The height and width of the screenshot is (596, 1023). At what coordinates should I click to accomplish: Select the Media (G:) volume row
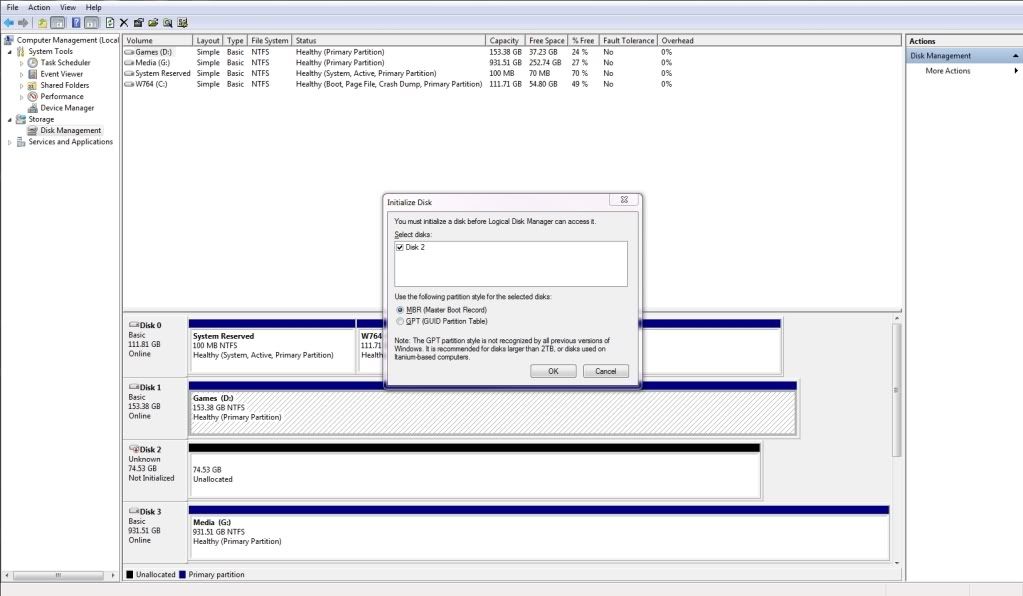[x=397, y=63]
